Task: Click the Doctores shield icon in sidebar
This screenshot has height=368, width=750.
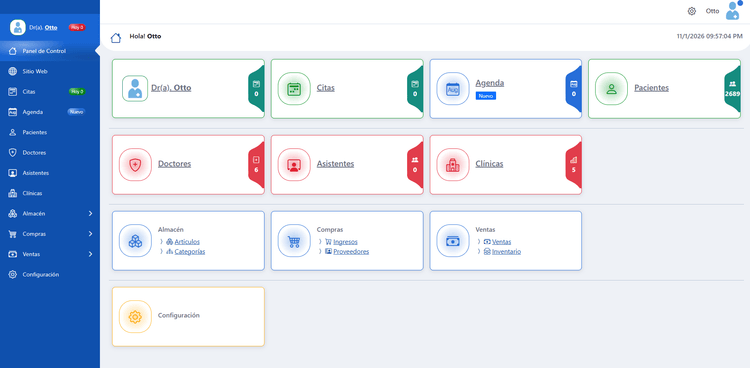Action: 13,153
